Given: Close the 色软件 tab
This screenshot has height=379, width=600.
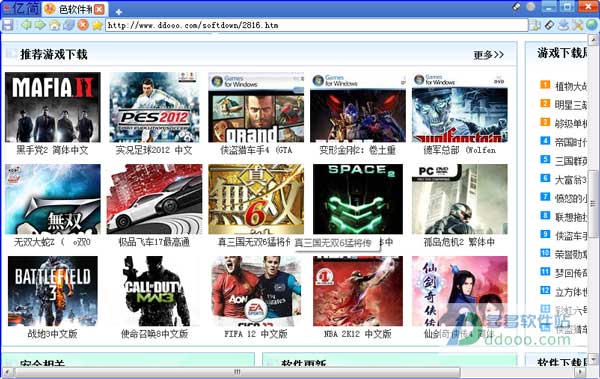Looking at the screenshot, I should point(99,9).
